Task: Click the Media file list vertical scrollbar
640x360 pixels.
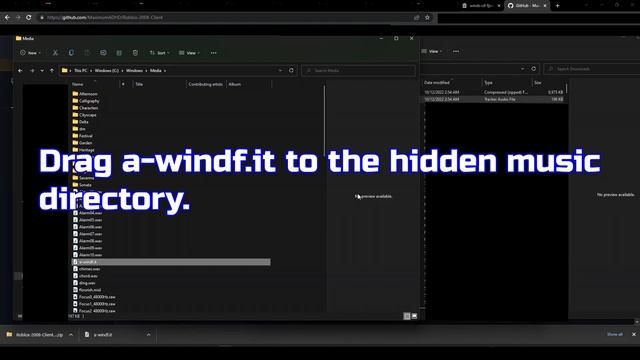Action: tap(324, 120)
